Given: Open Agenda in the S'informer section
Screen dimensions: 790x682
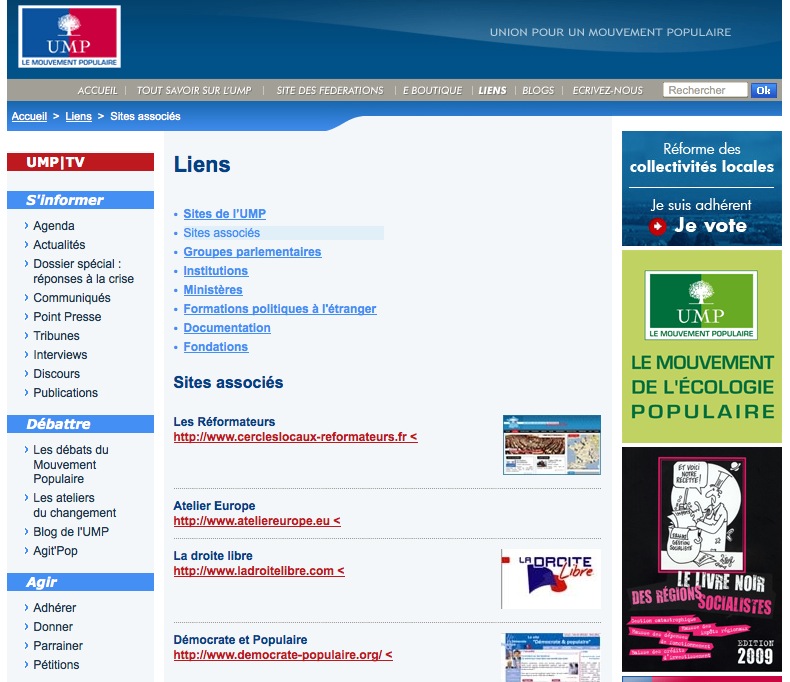Looking at the screenshot, I should 54,226.
